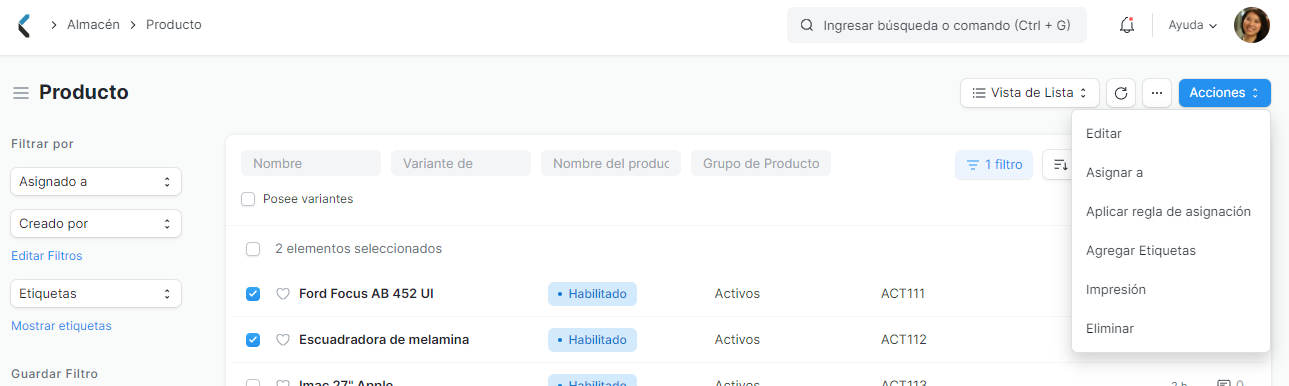The width and height of the screenshot is (1289, 386).
Task: Click the Grupo de Producto filter field
Action: pyautogui.click(x=761, y=163)
